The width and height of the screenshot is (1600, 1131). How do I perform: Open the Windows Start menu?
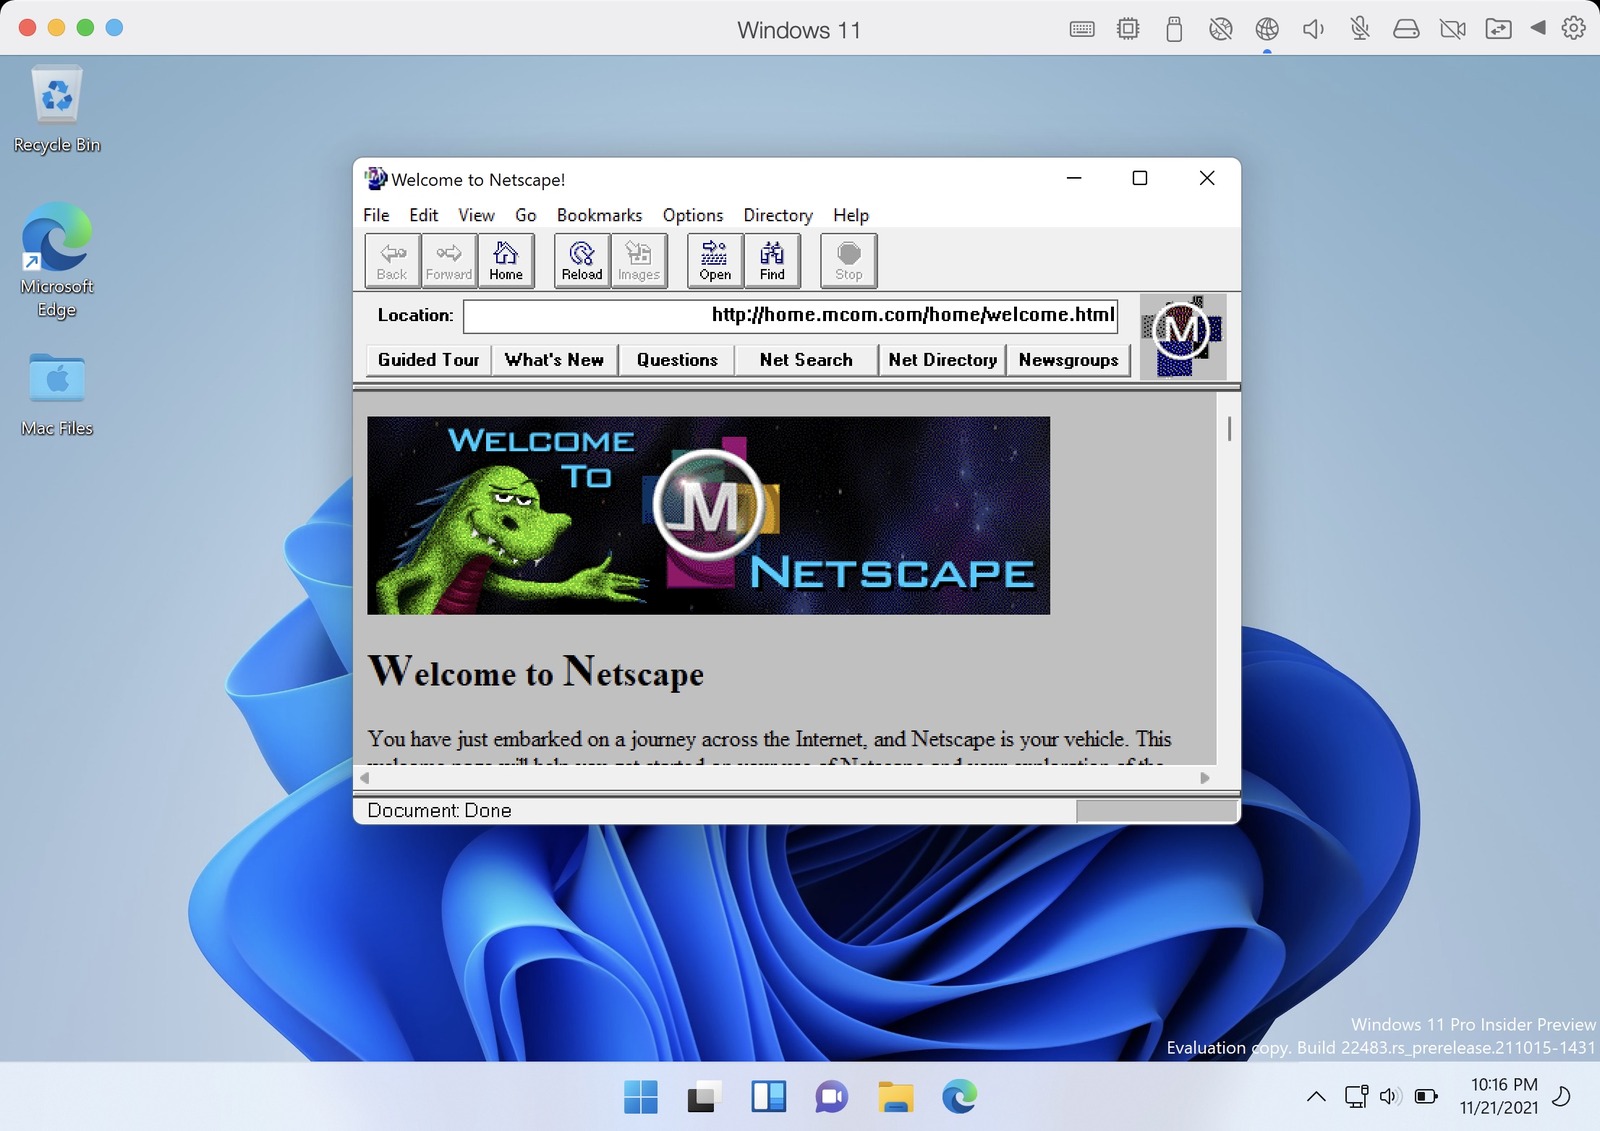pyautogui.click(x=641, y=1097)
